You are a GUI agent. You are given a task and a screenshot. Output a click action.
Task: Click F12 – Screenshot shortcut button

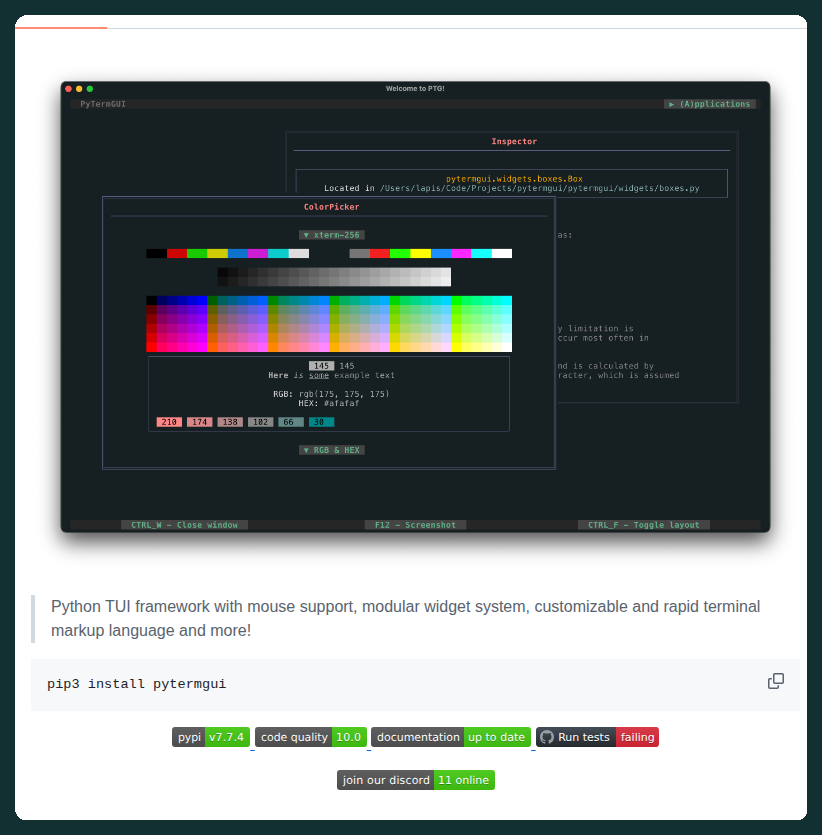click(415, 525)
